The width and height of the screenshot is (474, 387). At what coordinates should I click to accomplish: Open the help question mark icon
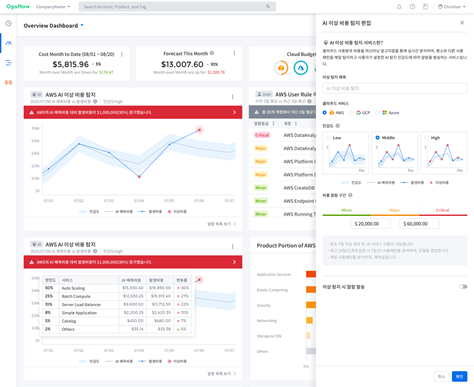click(412, 7)
